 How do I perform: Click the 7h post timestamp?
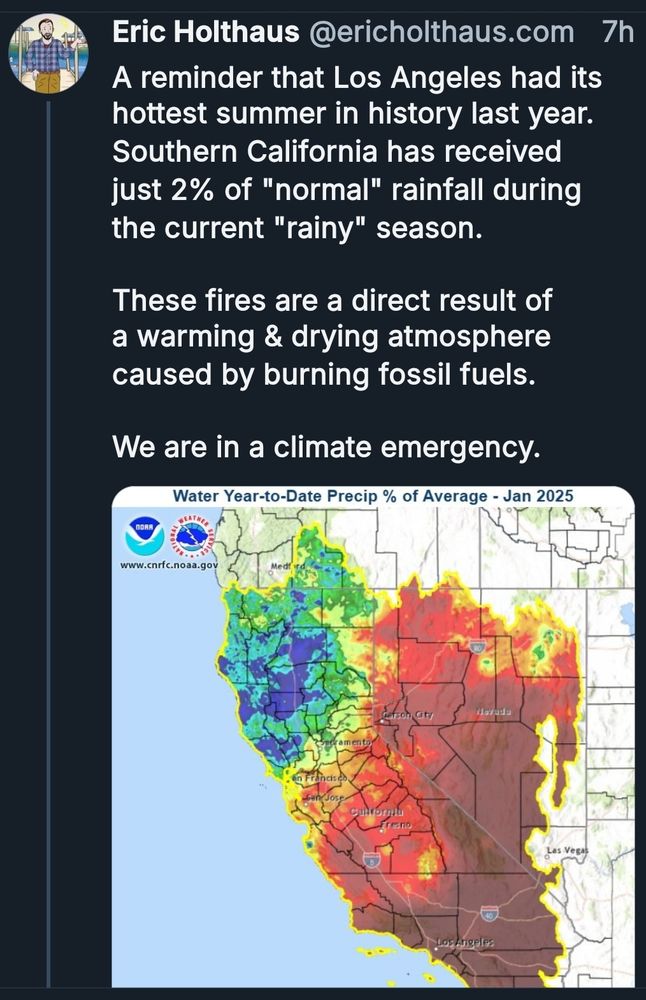point(618,32)
